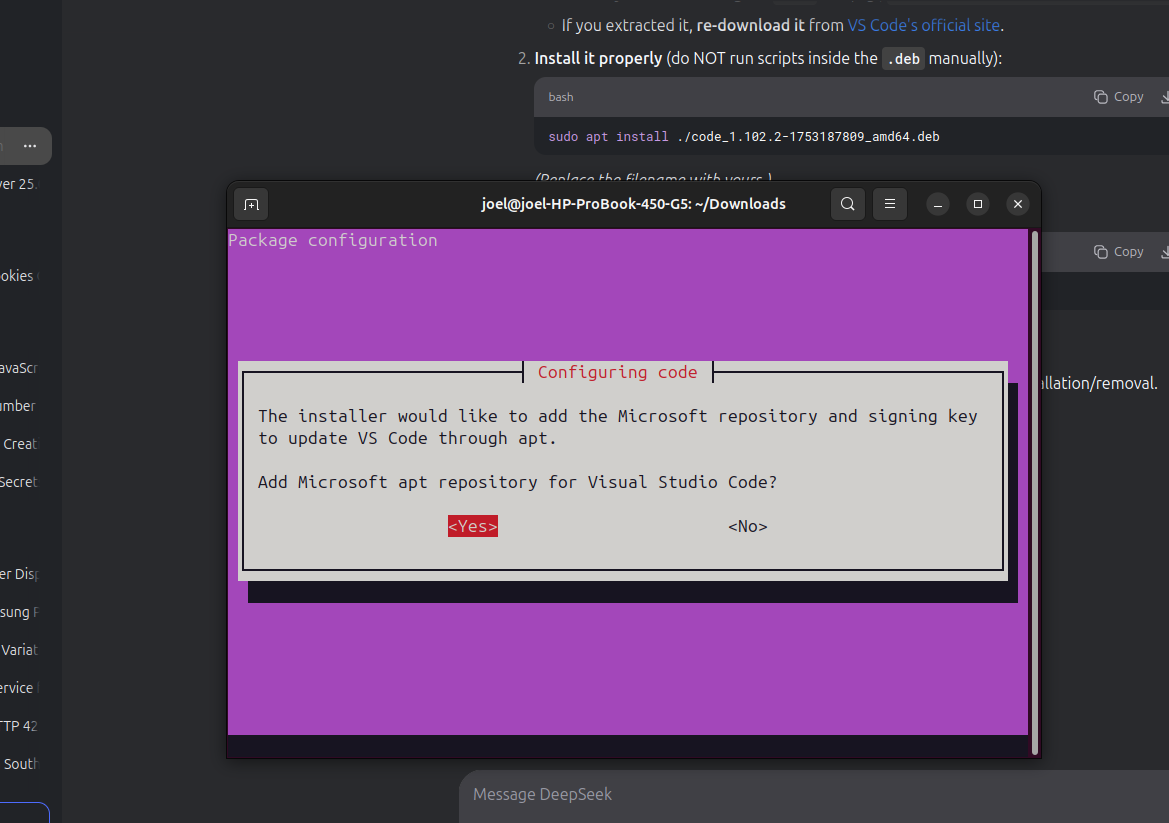Copy the second code block in DeepSeek
The height and width of the screenshot is (823, 1169).
click(1118, 252)
